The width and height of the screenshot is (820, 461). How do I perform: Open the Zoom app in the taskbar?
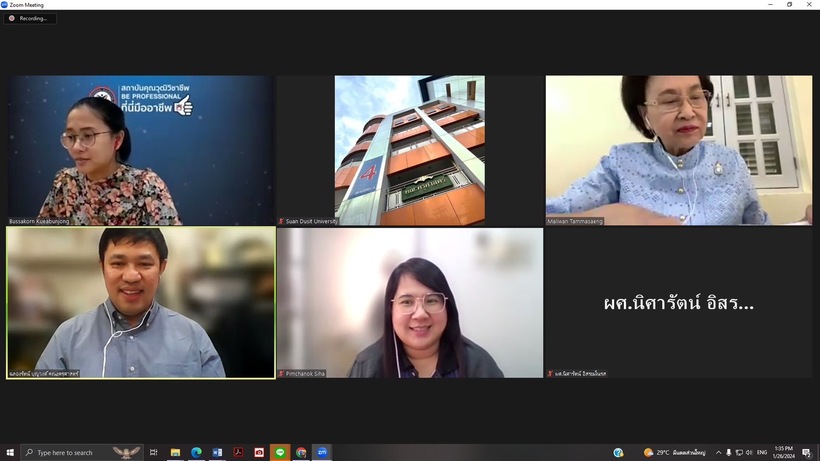pyautogui.click(x=322, y=453)
